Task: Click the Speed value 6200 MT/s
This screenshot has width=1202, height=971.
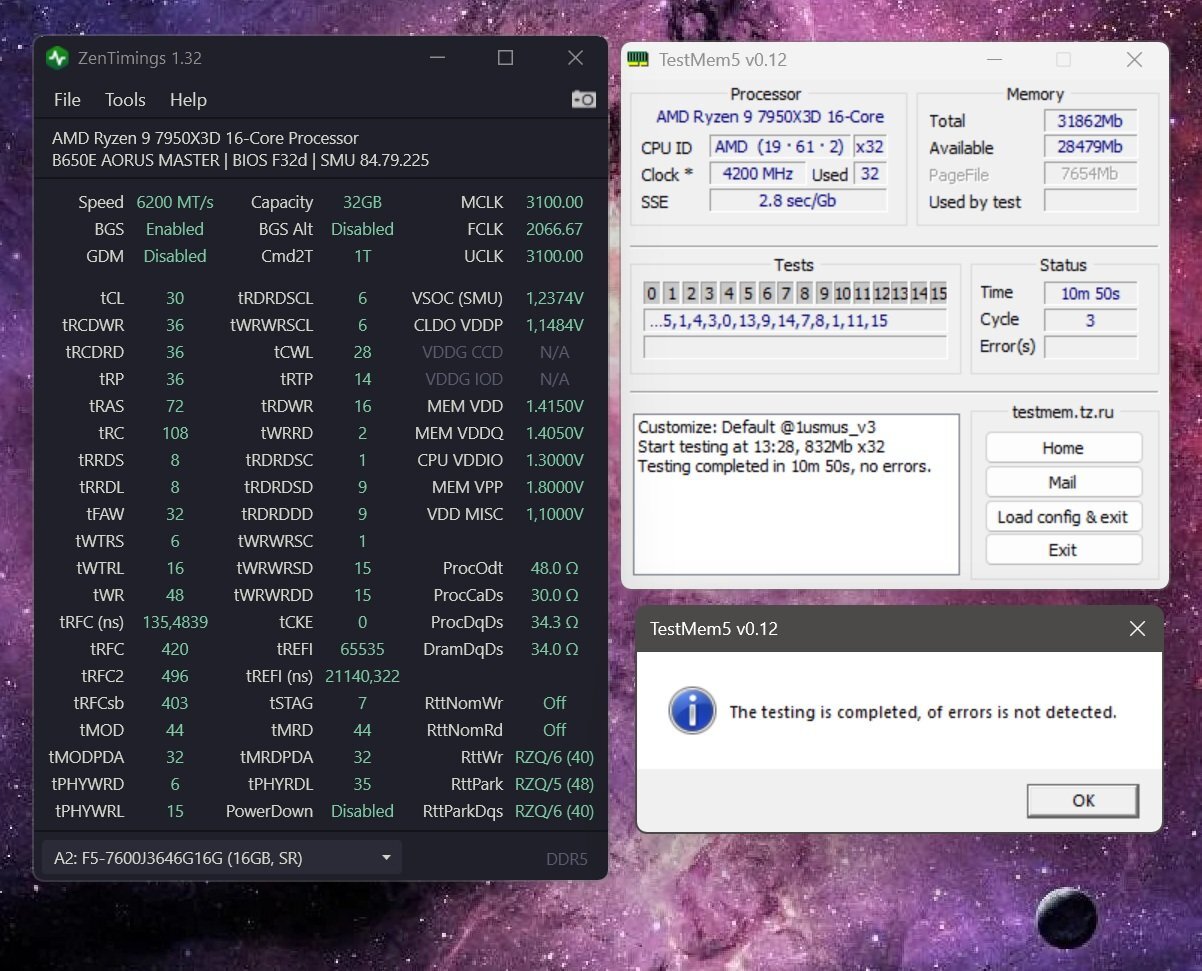Action: pos(175,202)
